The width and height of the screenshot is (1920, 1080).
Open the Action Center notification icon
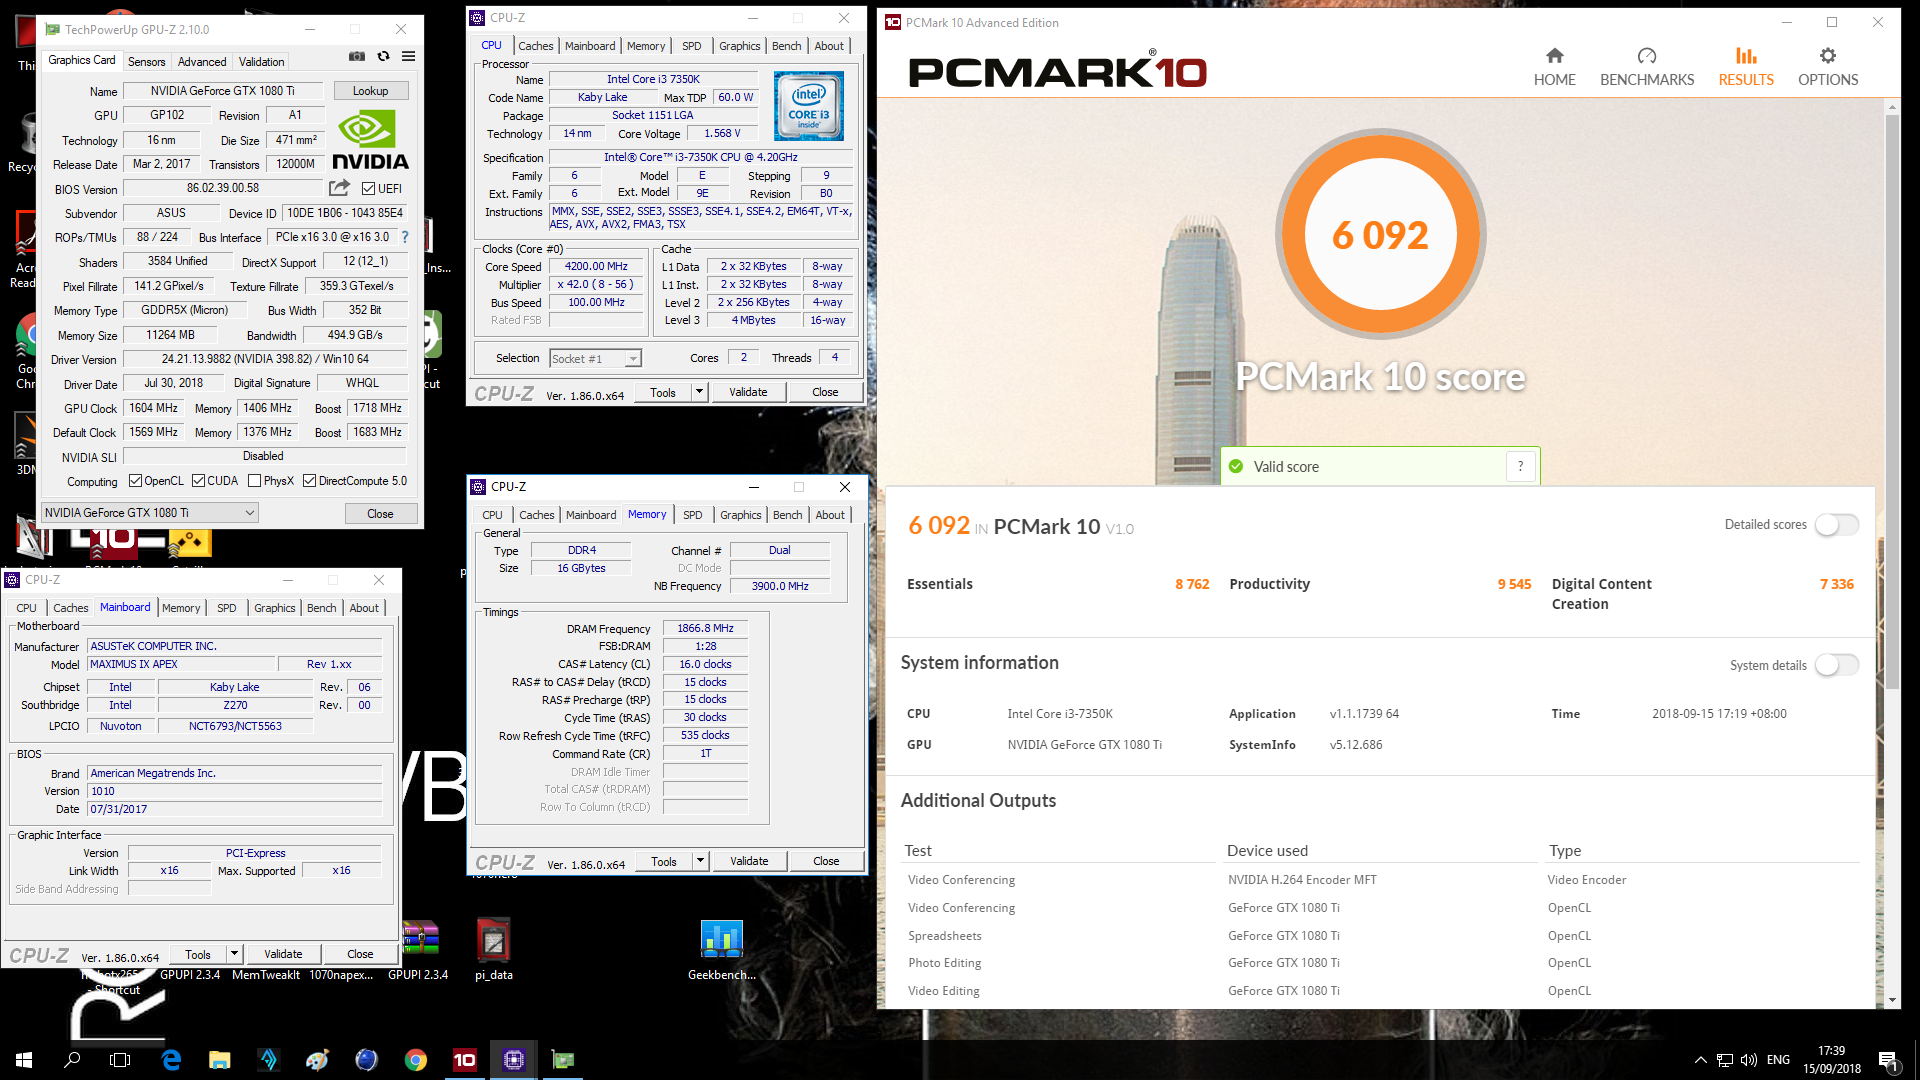(x=1889, y=1060)
